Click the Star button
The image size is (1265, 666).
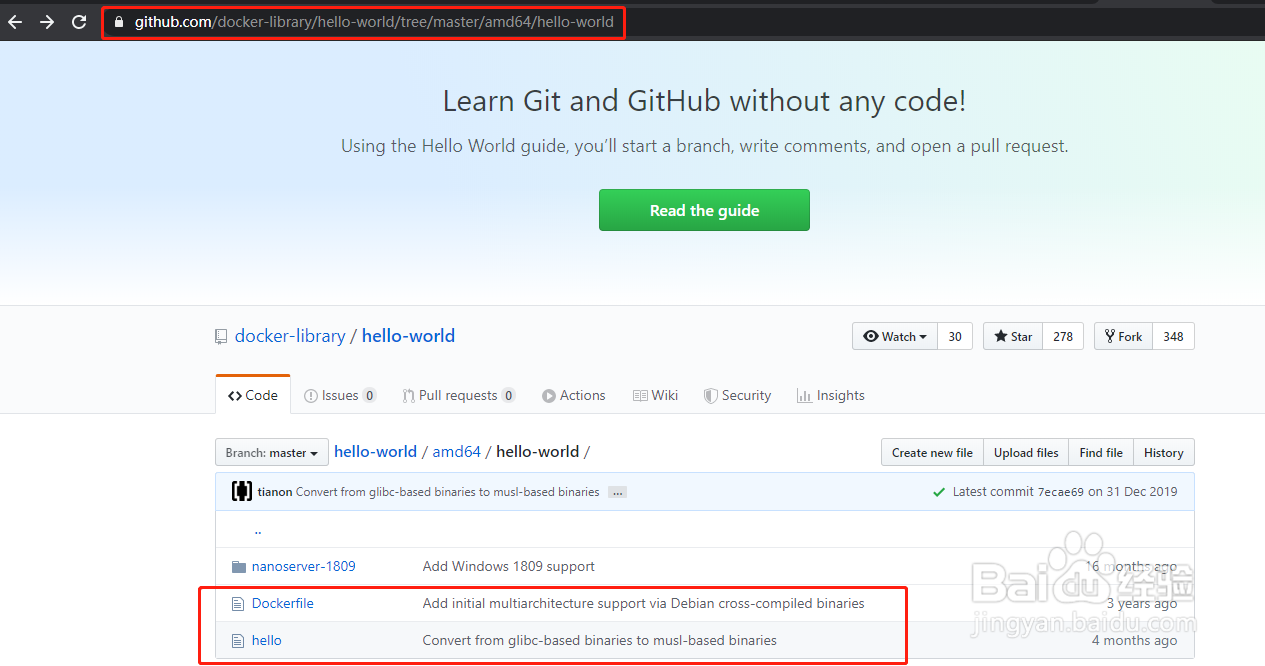(1013, 336)
